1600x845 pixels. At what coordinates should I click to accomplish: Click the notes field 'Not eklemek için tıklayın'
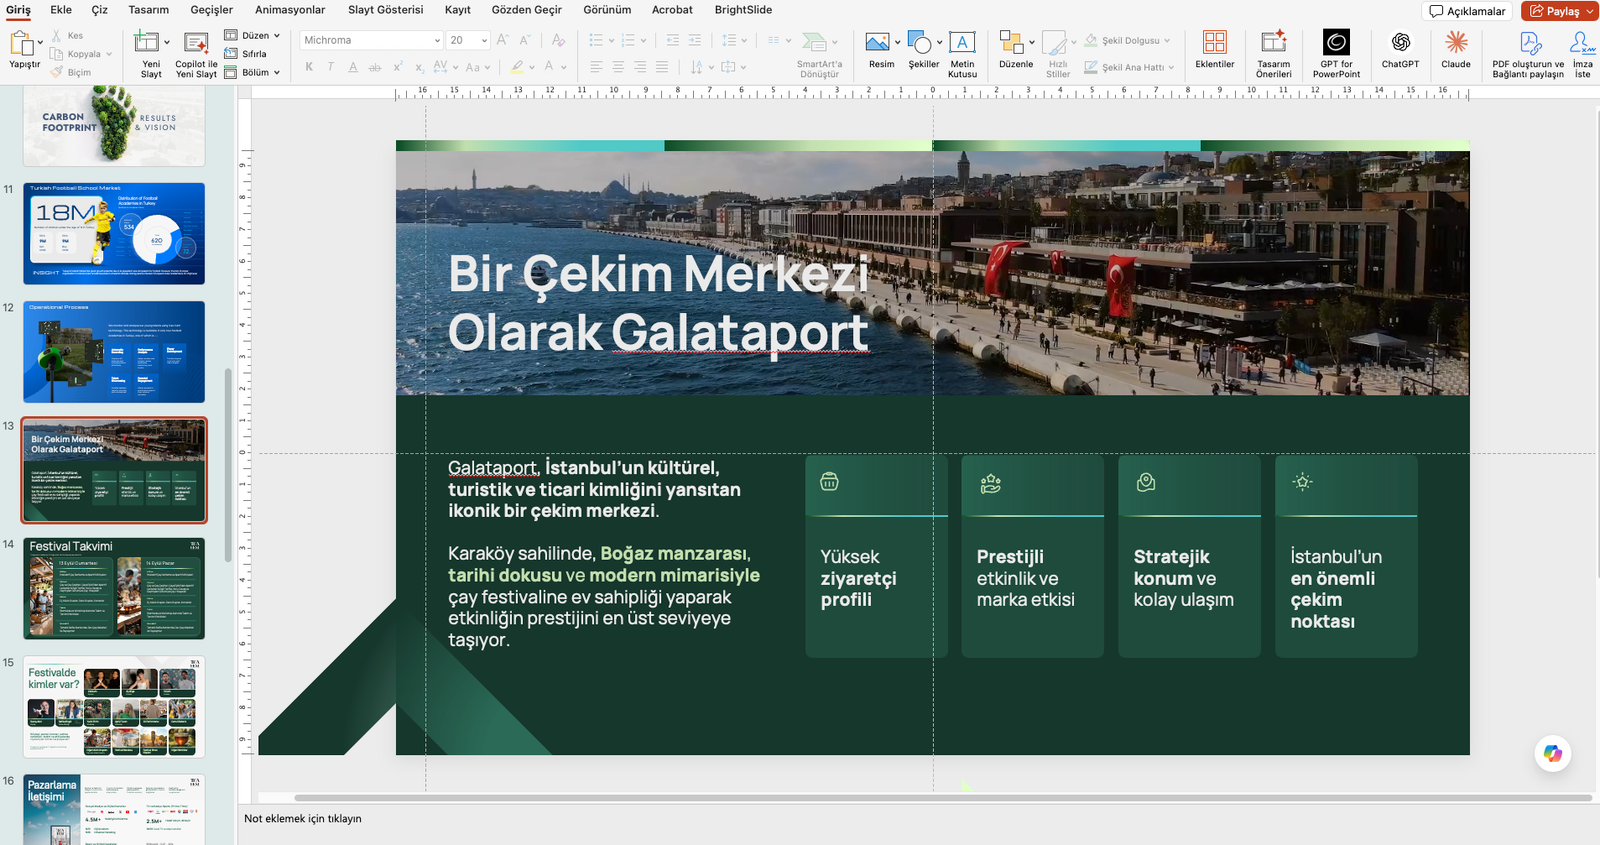tap(303, 819)
